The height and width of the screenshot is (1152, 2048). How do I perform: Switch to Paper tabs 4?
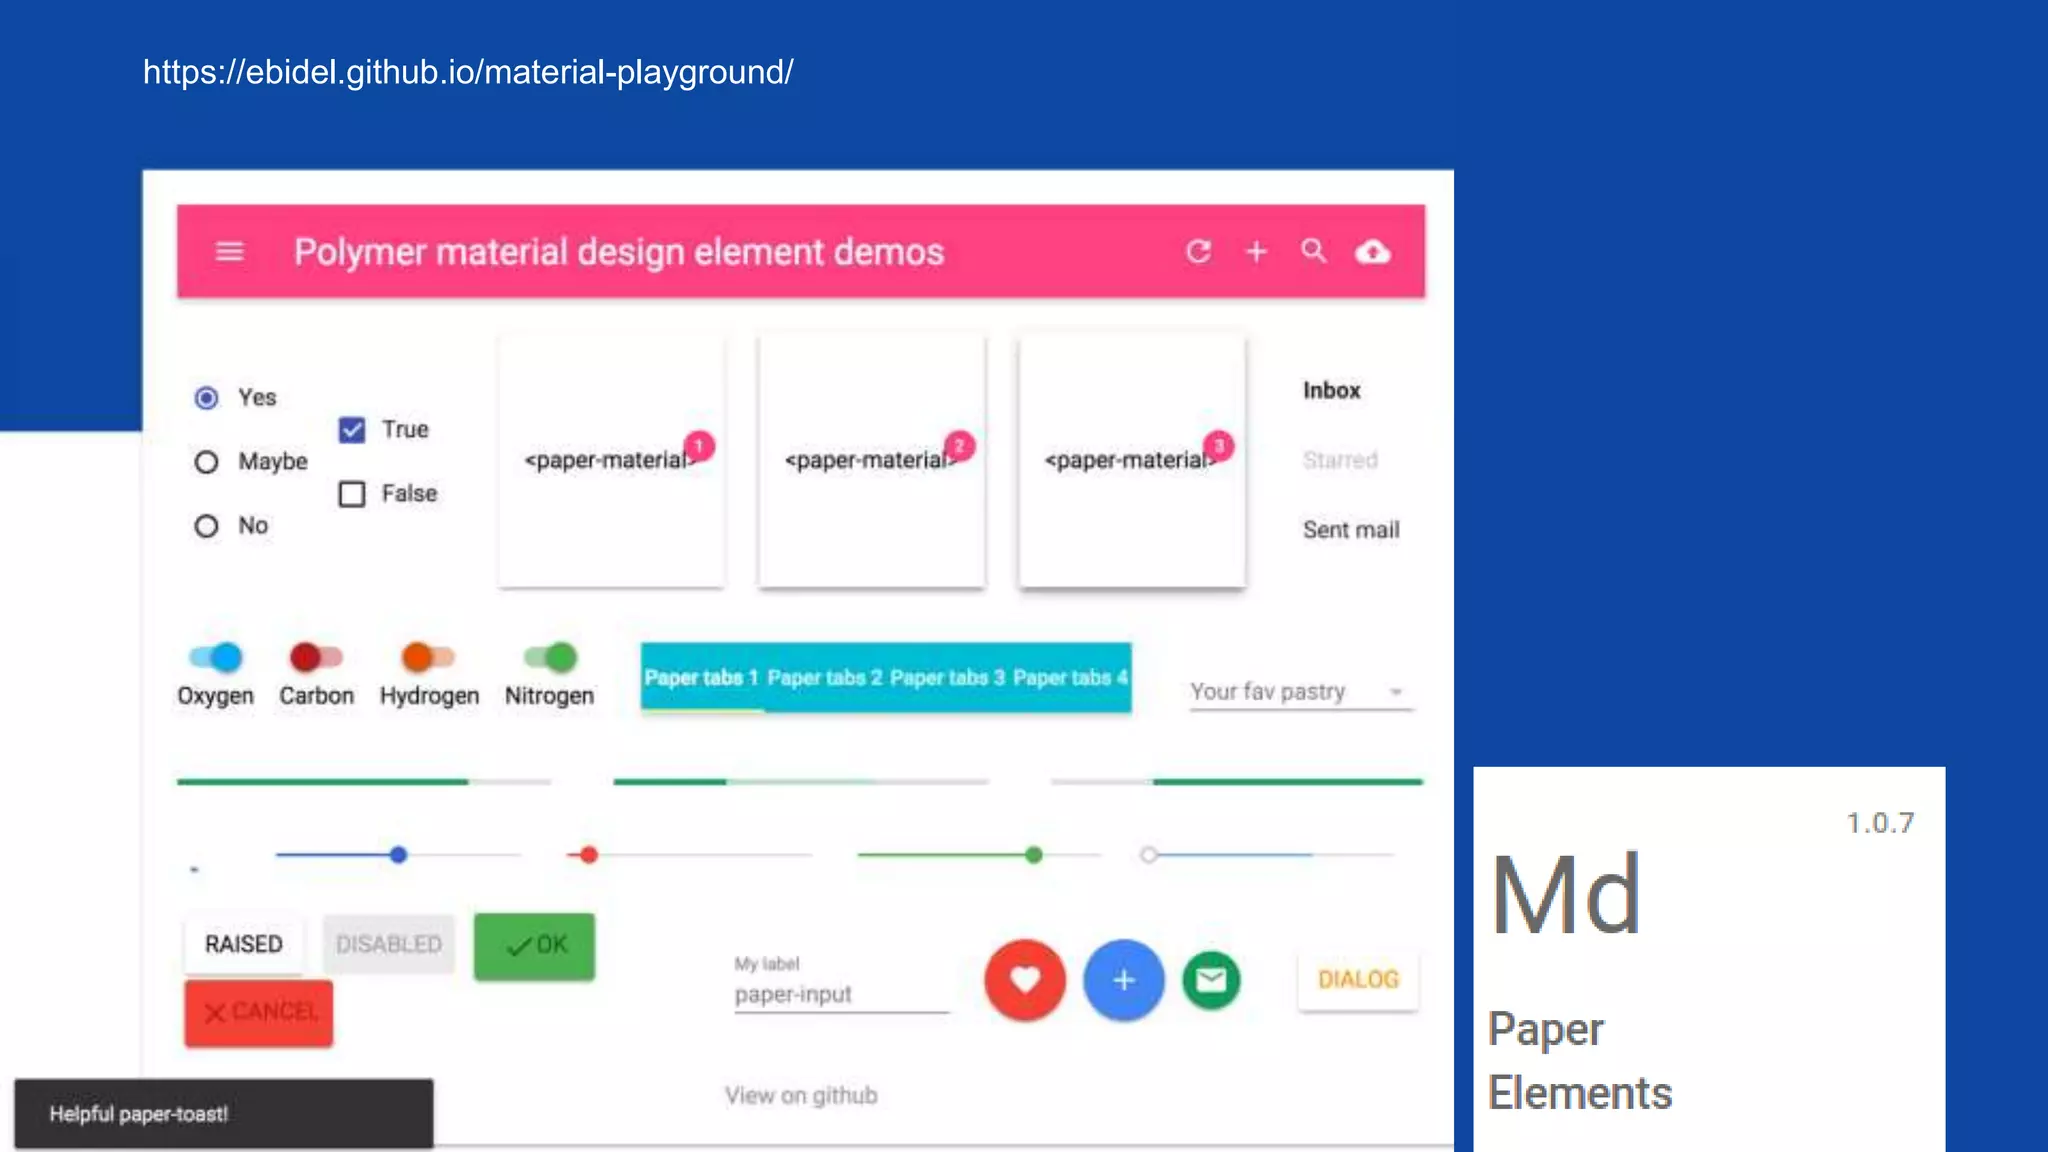pos(1071,677)
